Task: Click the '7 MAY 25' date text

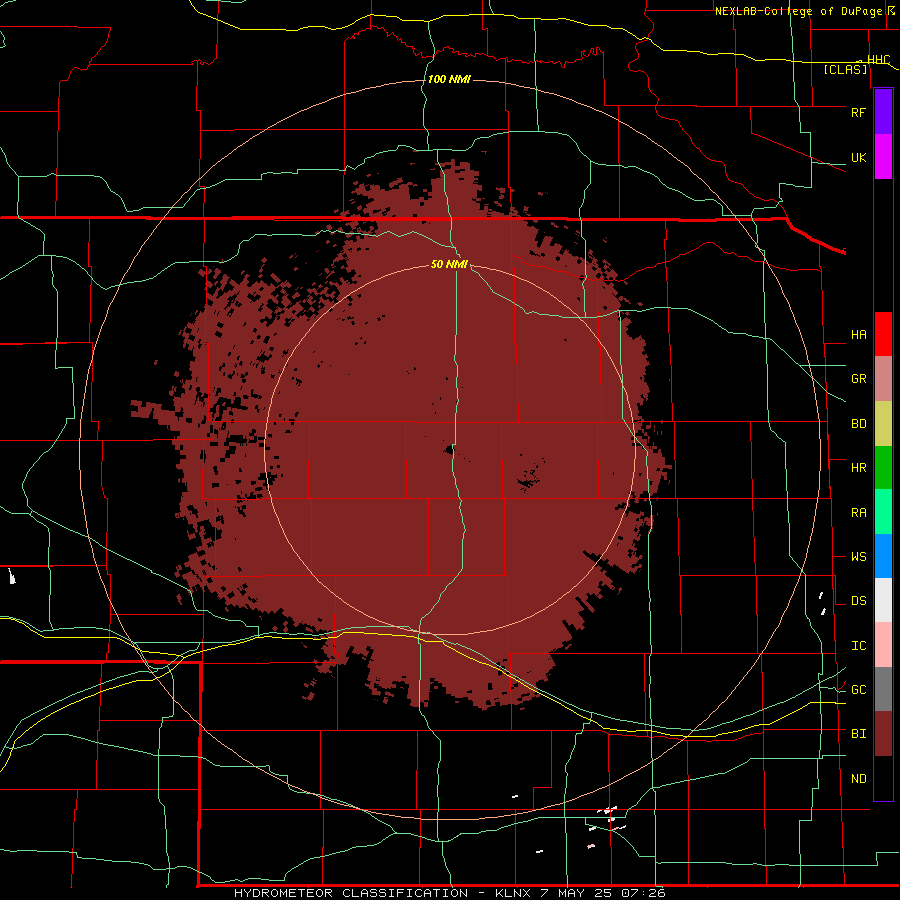Action: click(x=576, y=893)
